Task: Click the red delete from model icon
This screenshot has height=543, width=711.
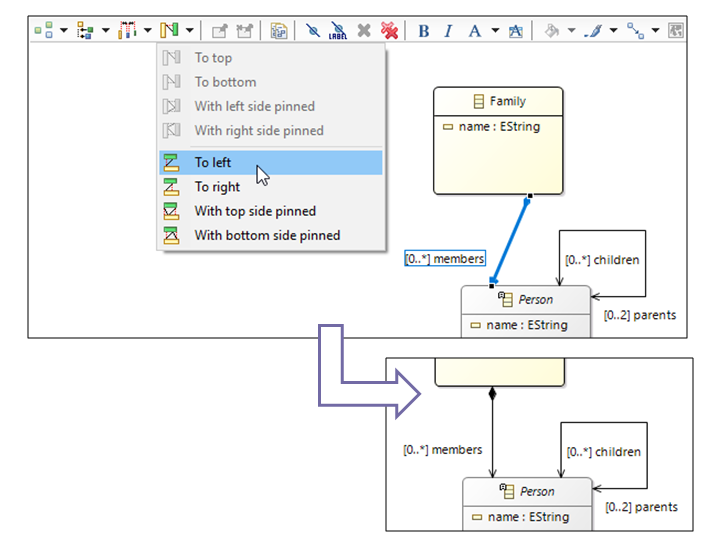Action: (389, 31)
